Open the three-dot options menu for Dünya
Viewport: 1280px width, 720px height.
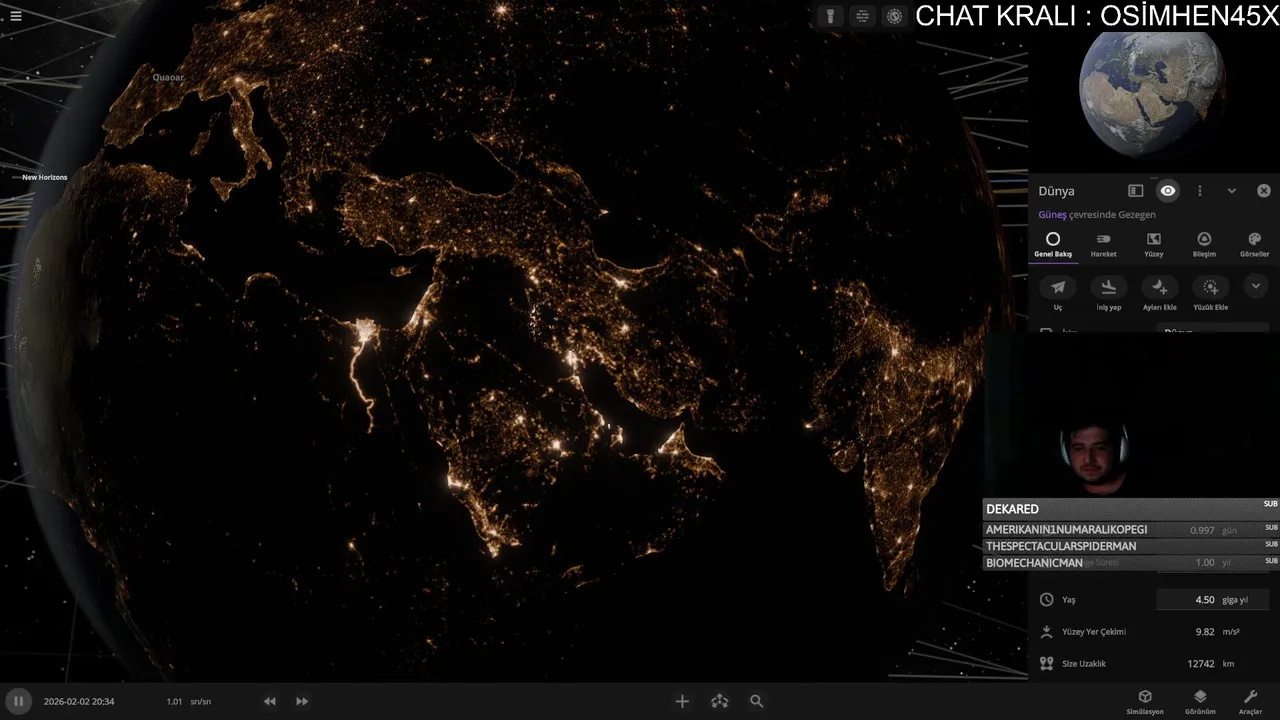(x=1200, y=190)
